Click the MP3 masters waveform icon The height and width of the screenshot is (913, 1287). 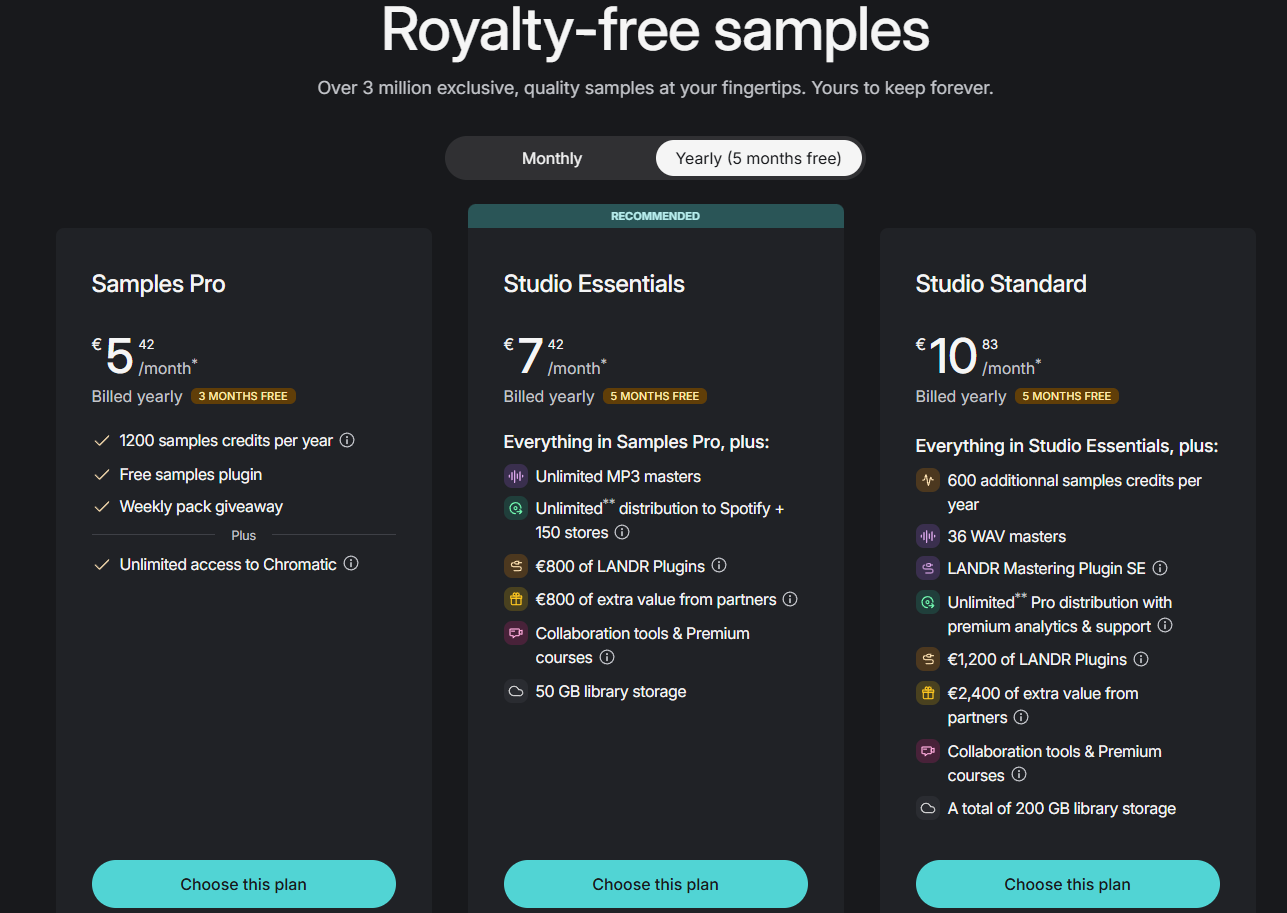click(x=516, y=476)
